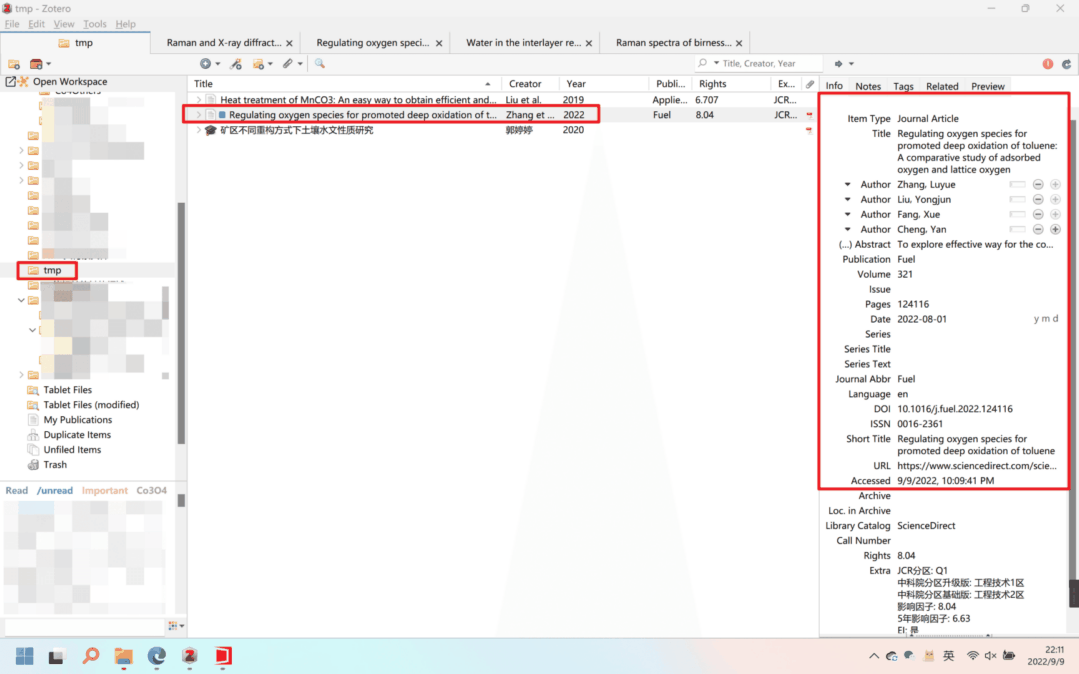Toggle name field mode for Zhang, Luyue
Viewport: 1079px width, 674px height.
click(x=1017, y=185)
